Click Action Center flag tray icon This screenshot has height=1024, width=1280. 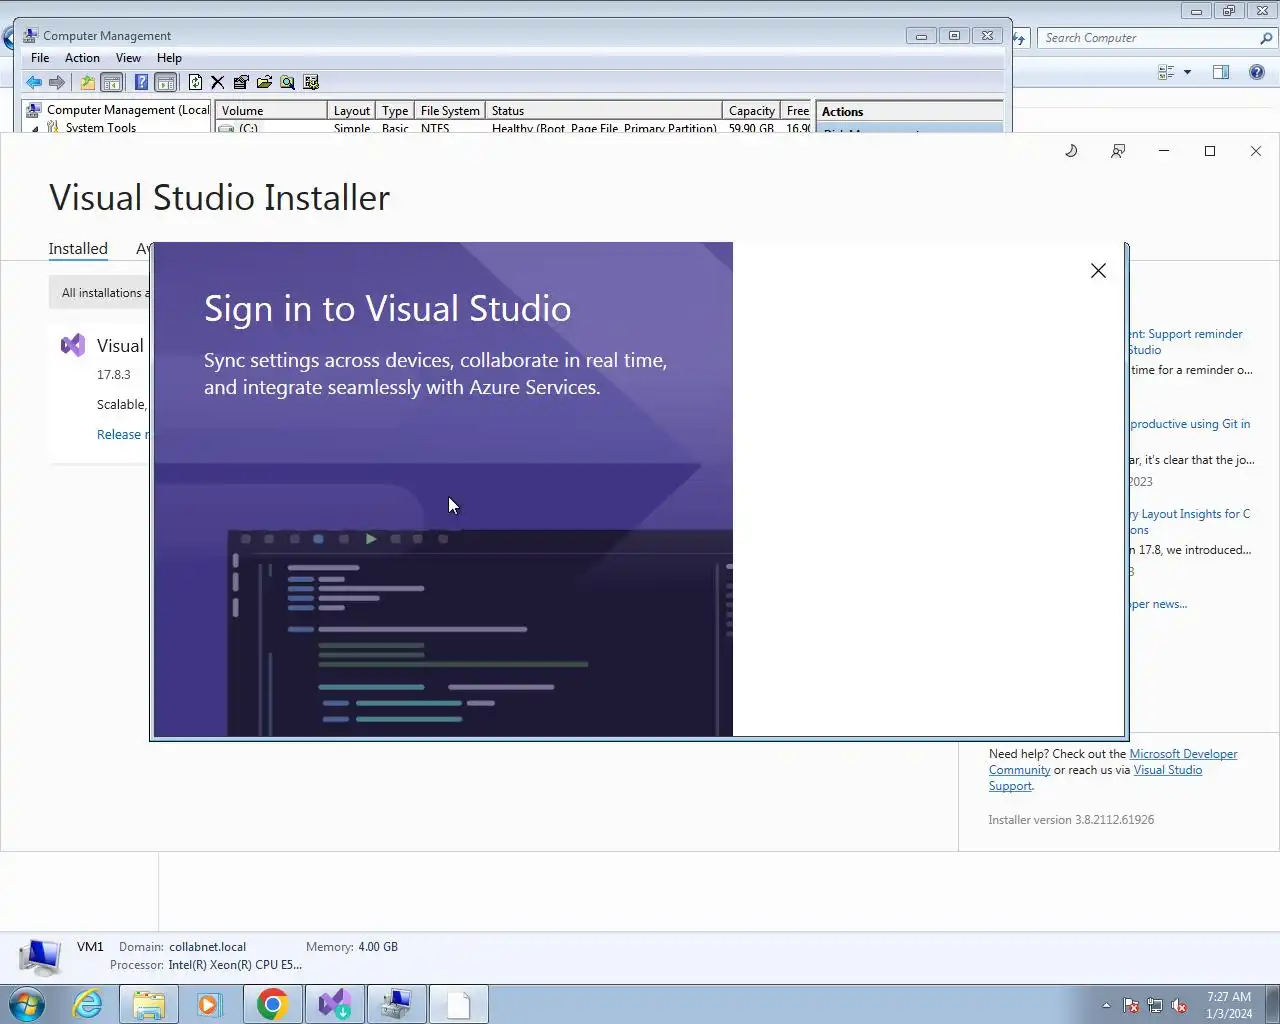point(1131,1005)
